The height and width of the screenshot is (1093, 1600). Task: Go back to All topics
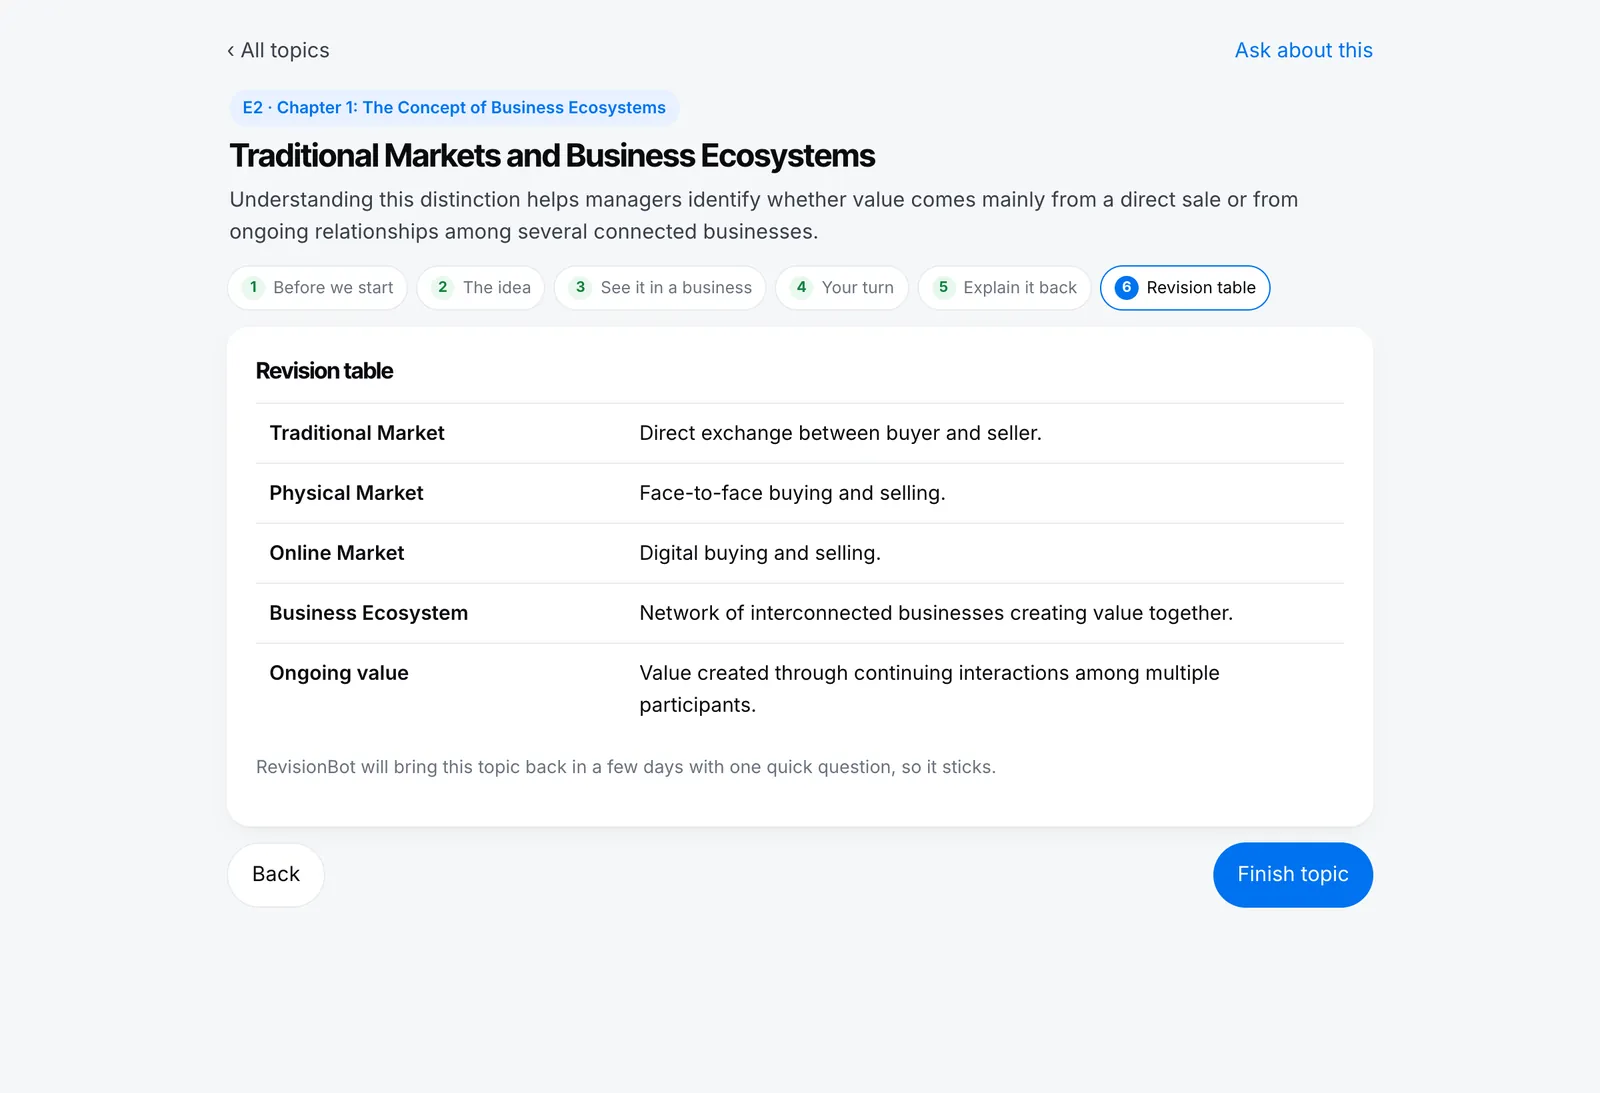pyautogui.click(x=278, y=50)
